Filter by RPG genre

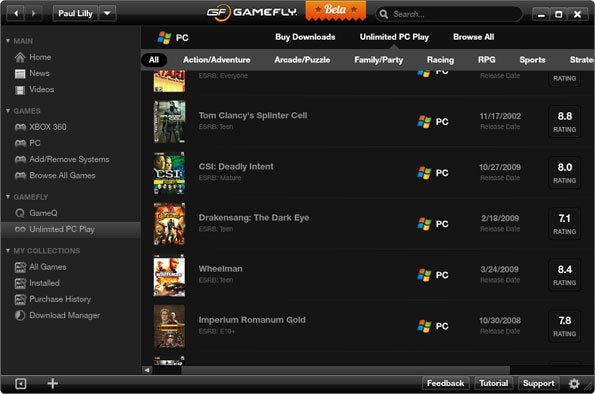pyautogui.click(x=486, y=60)
